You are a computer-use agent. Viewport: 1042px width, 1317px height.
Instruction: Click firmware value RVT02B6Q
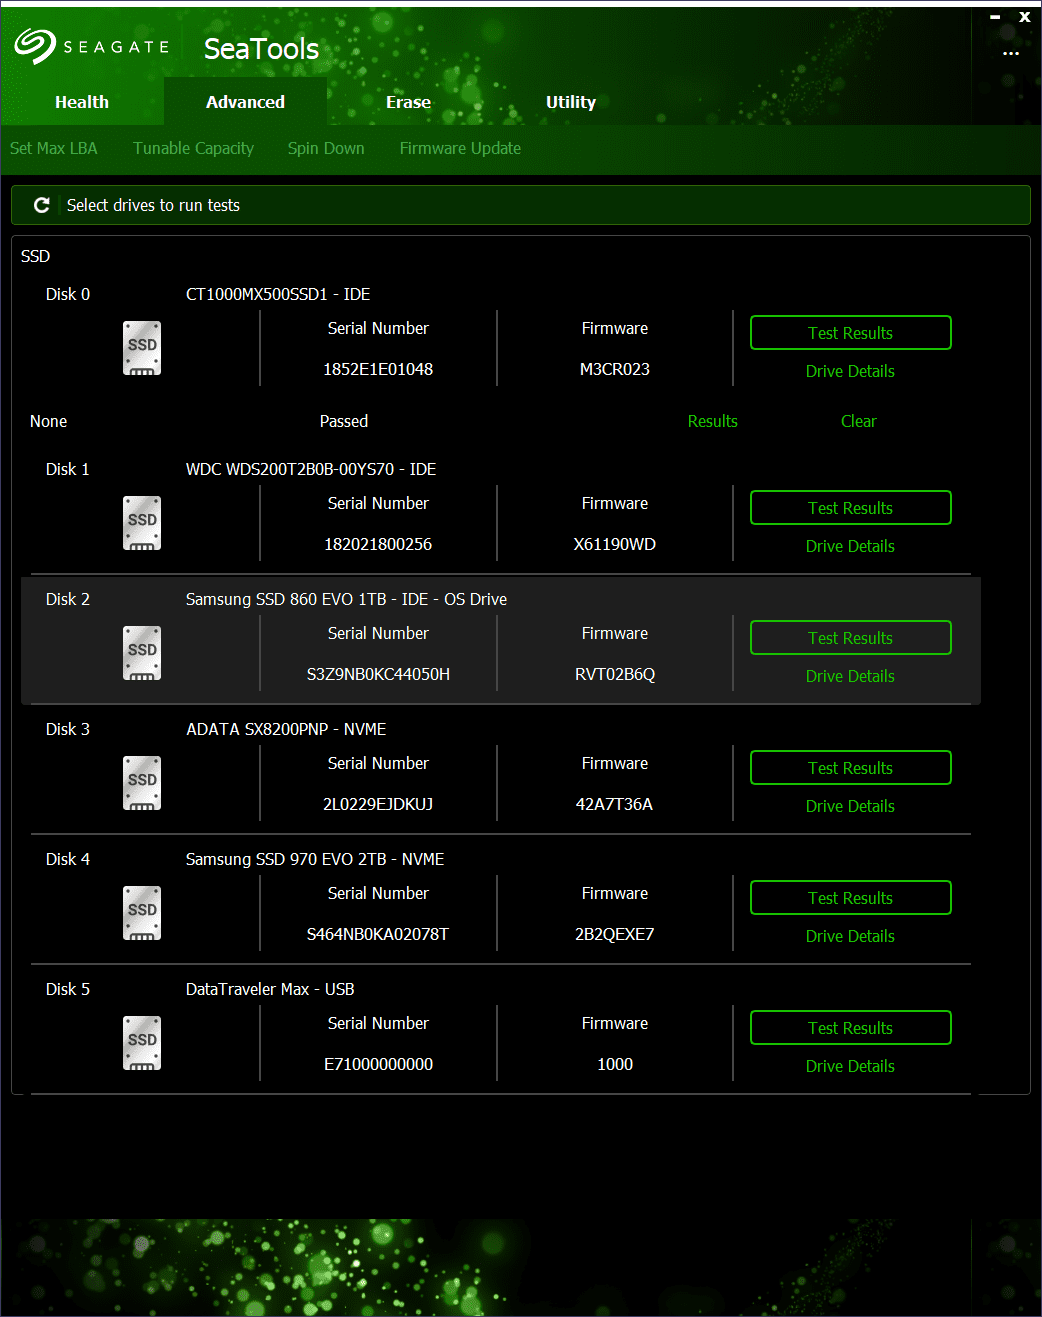(x=615, y=674)
